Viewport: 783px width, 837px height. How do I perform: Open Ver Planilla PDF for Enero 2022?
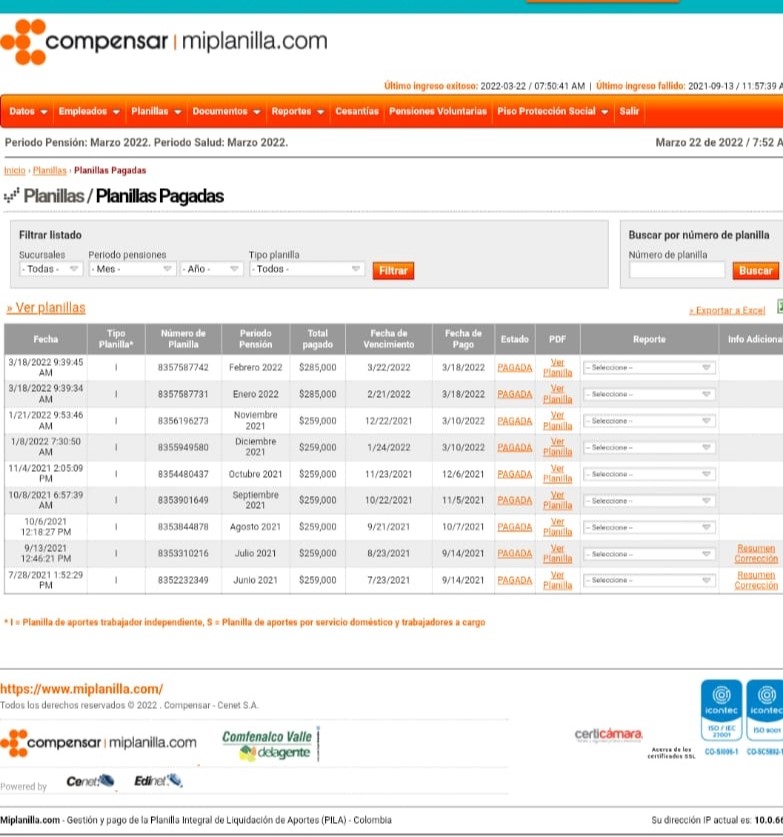pos(557,394)
